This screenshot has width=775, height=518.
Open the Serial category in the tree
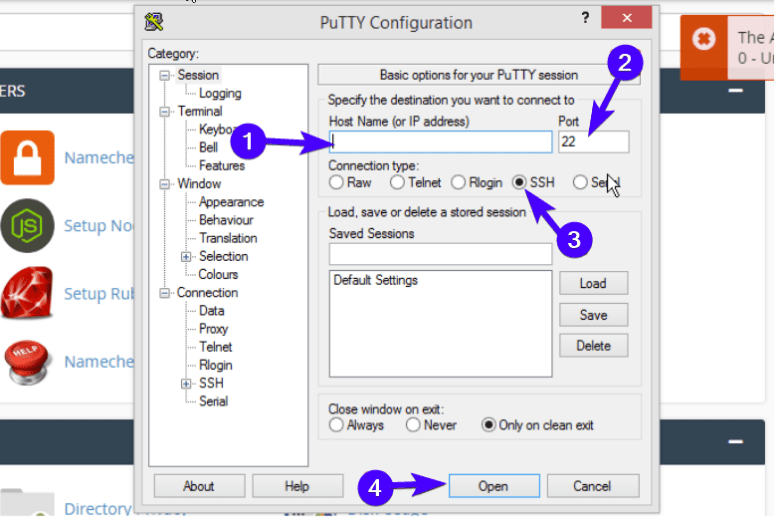(x=213, y=401)
